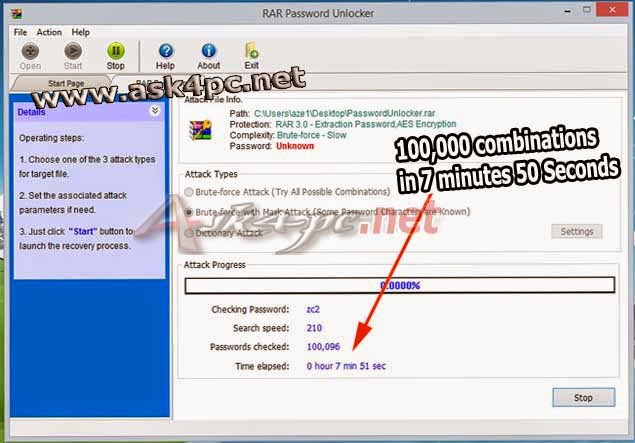Image resolution: width=635 pixels, height=443 pixels.
Task: Click the archive path PasswordUnlocker.rar
Action: [345, 113]
